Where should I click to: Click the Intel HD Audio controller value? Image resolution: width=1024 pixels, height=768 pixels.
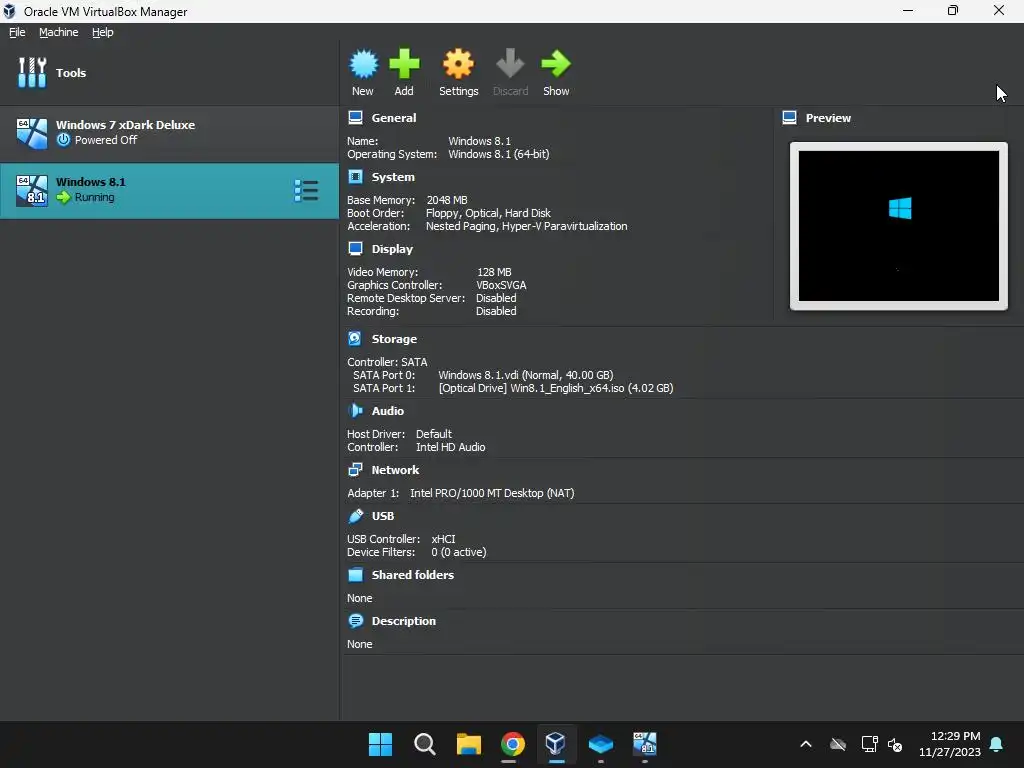(x=451, y=447)
